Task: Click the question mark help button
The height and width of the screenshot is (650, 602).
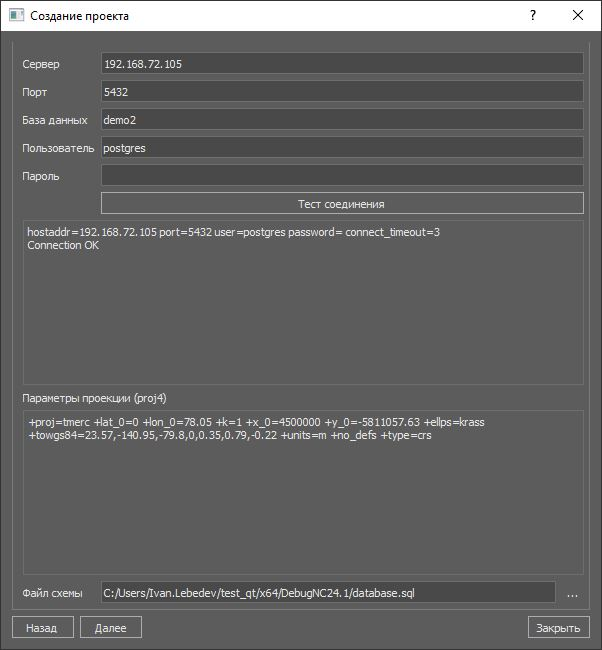Action: point(532,16)
